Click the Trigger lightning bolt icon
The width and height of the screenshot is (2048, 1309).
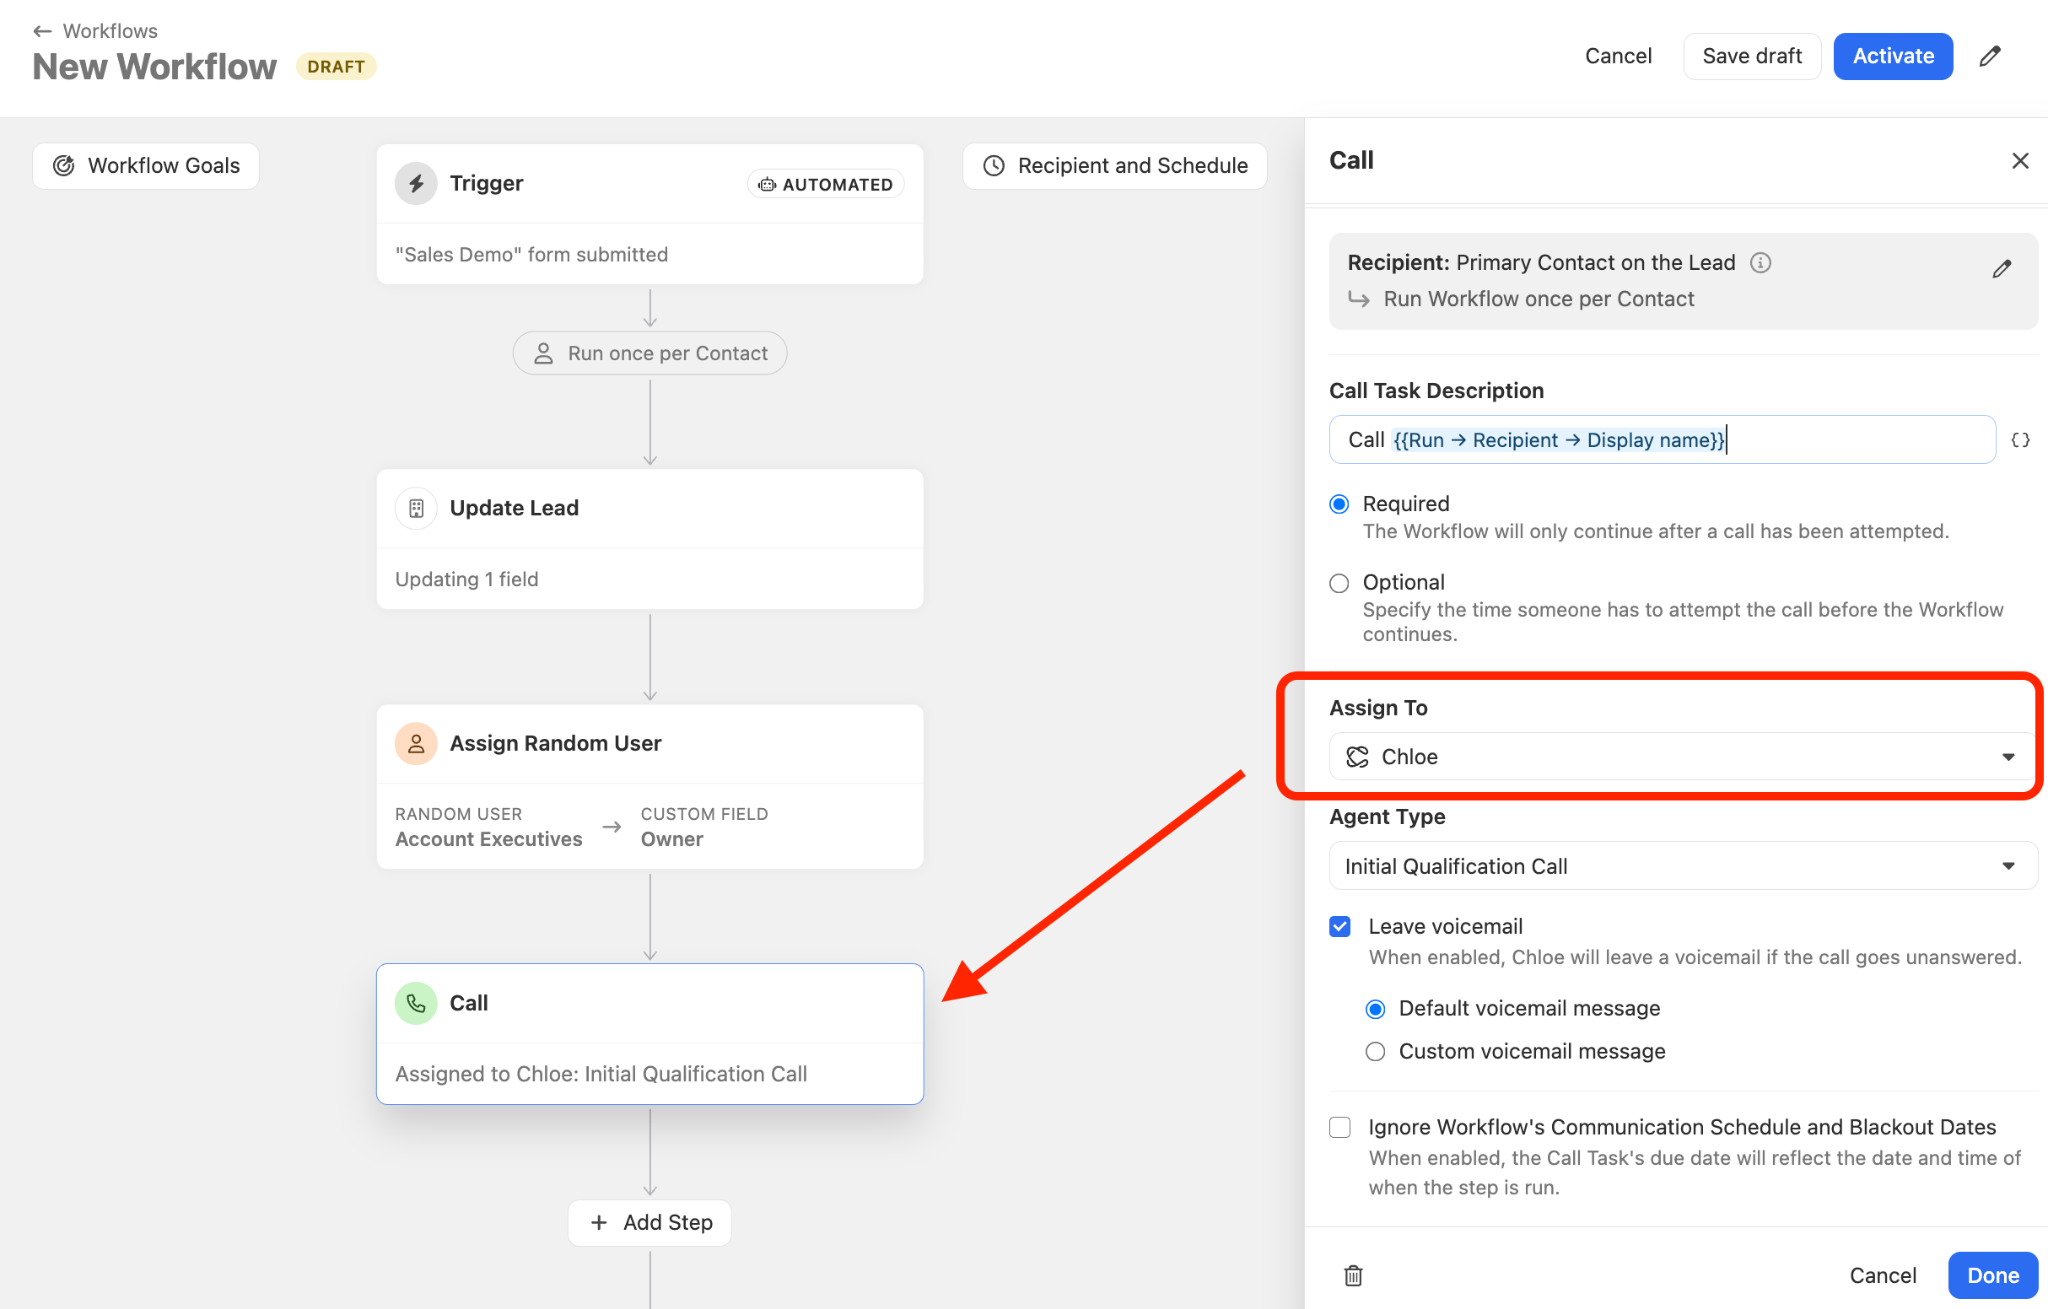416,184
